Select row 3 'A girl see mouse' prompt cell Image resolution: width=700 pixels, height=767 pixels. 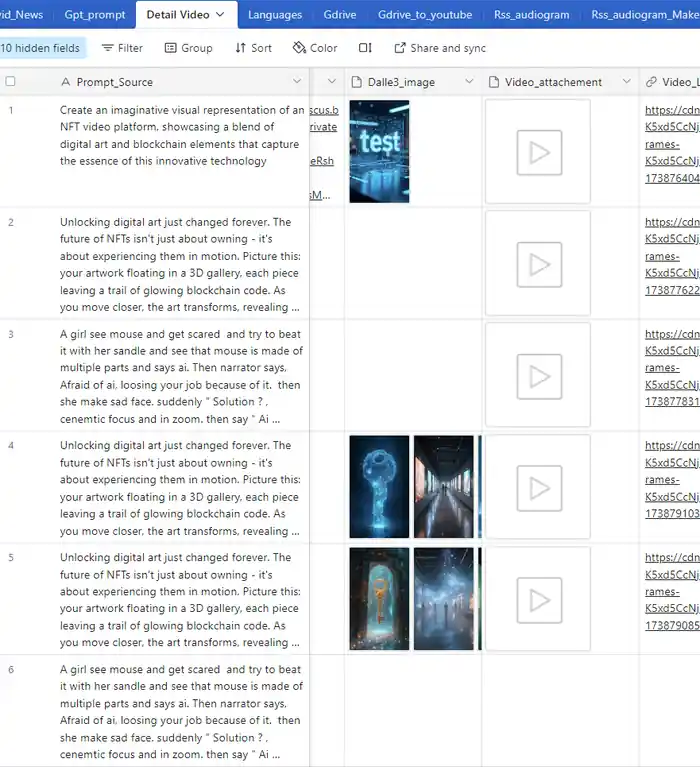point(181,376)
